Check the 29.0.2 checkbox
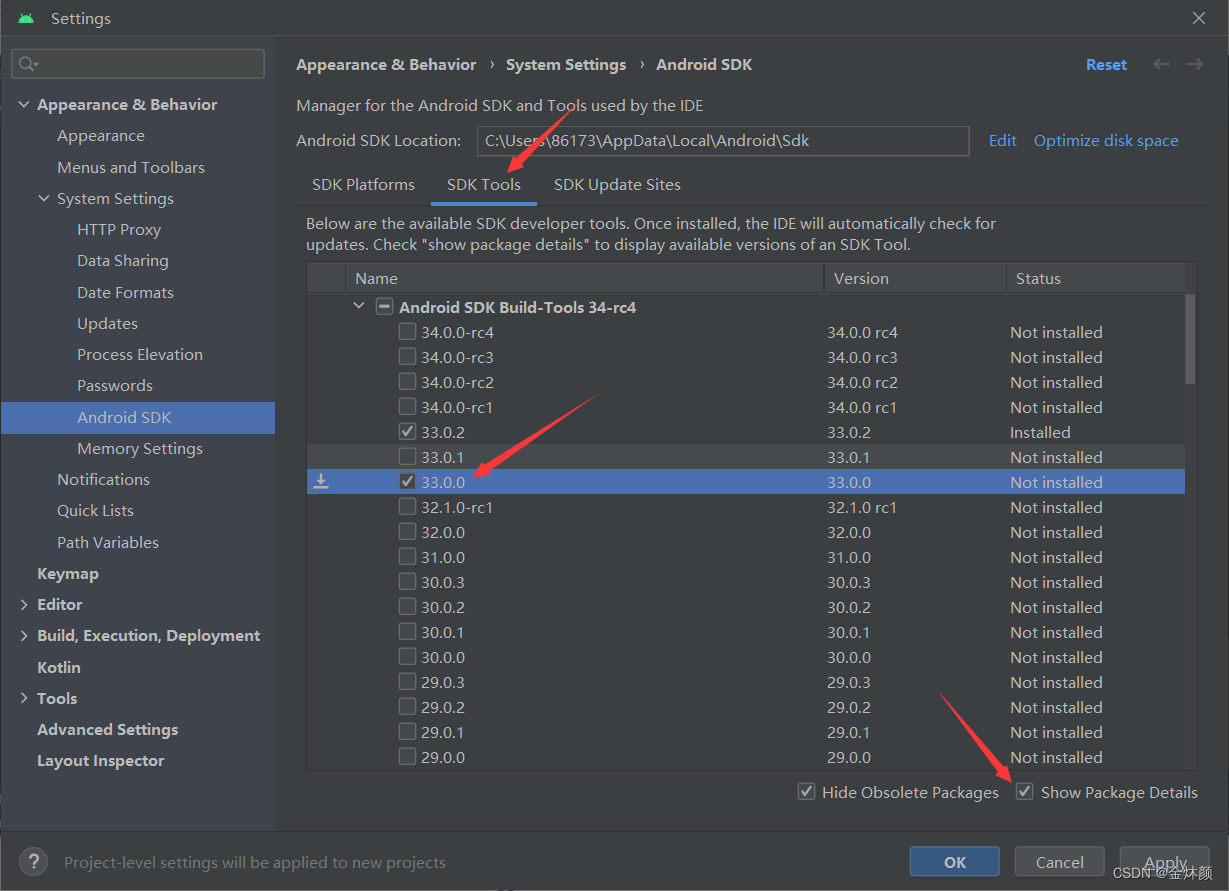This screenshot has height=891, width=1229. (x=407, y=706)
